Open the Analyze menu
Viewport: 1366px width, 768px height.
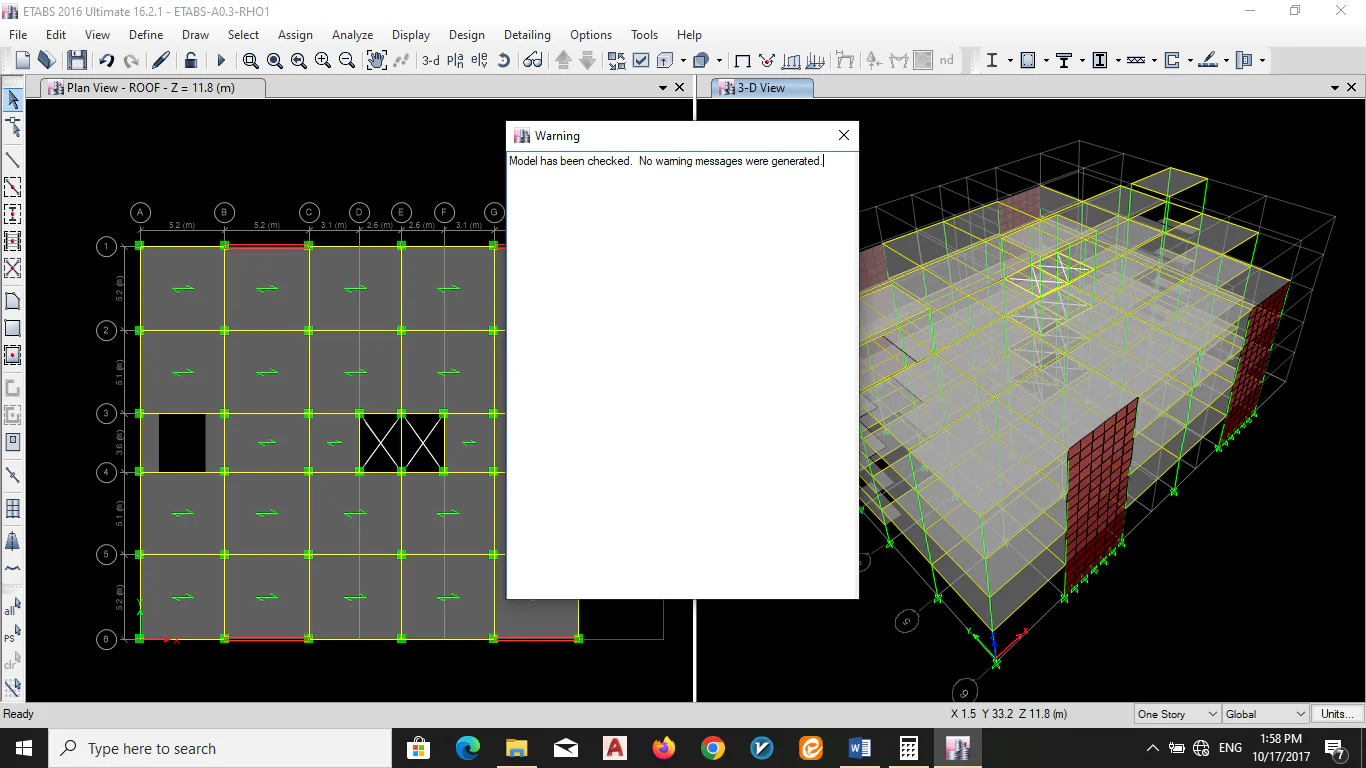tap(352, 35)
